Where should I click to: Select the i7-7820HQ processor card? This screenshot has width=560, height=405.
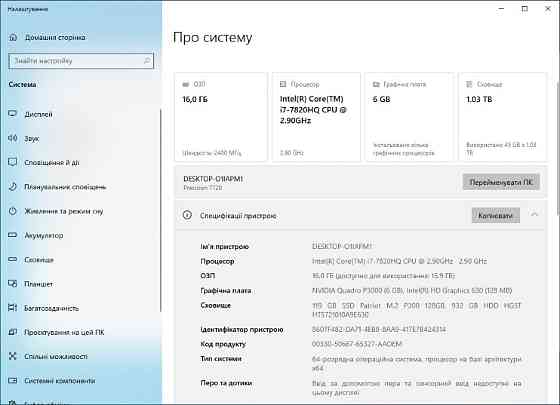pos(316,117)
